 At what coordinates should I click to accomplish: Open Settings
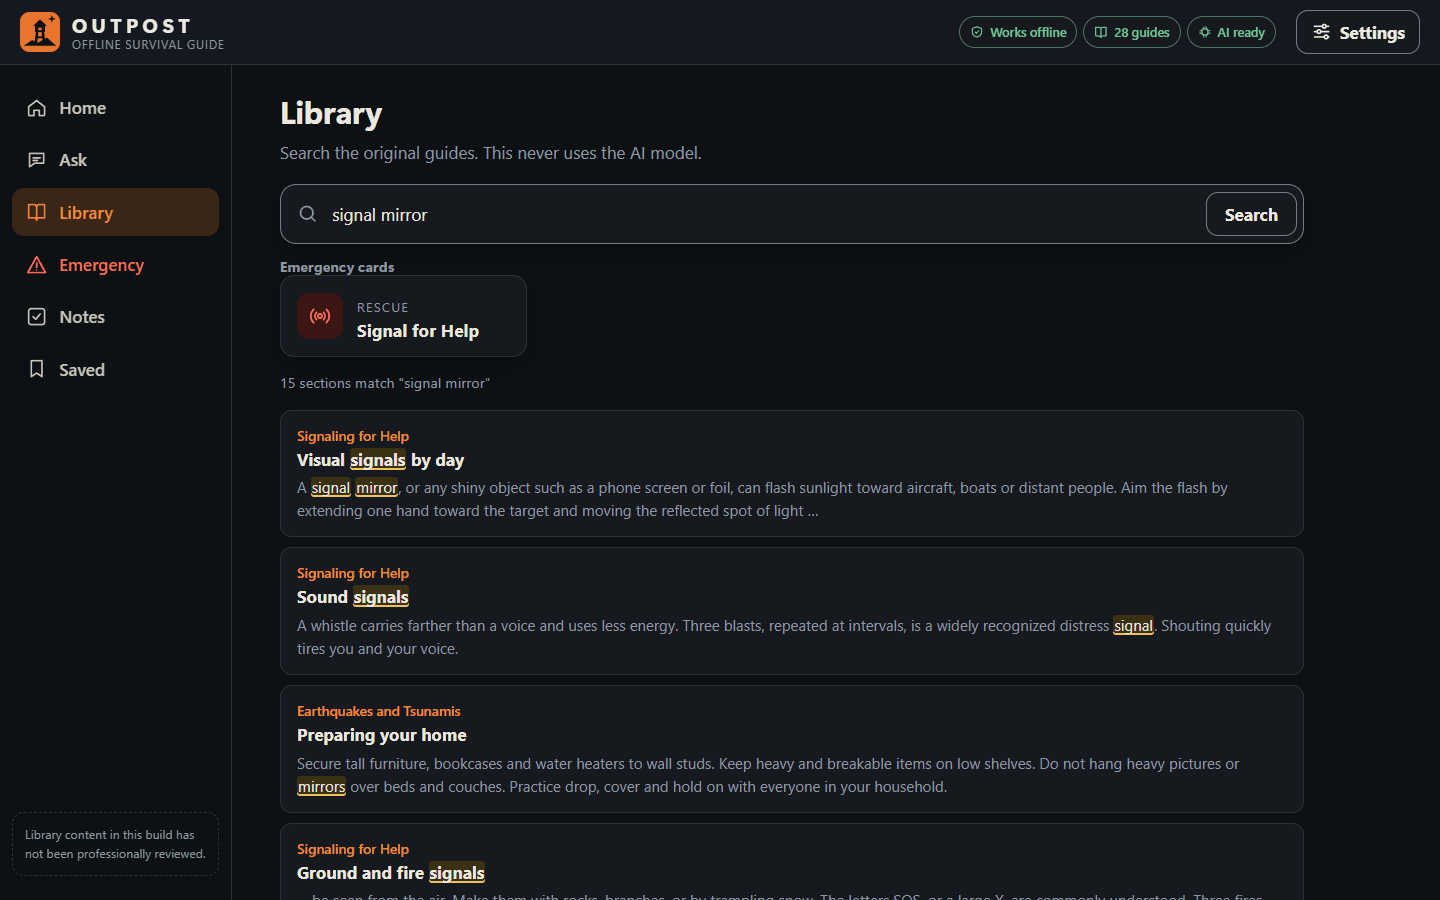click(x=1357, y=32)
